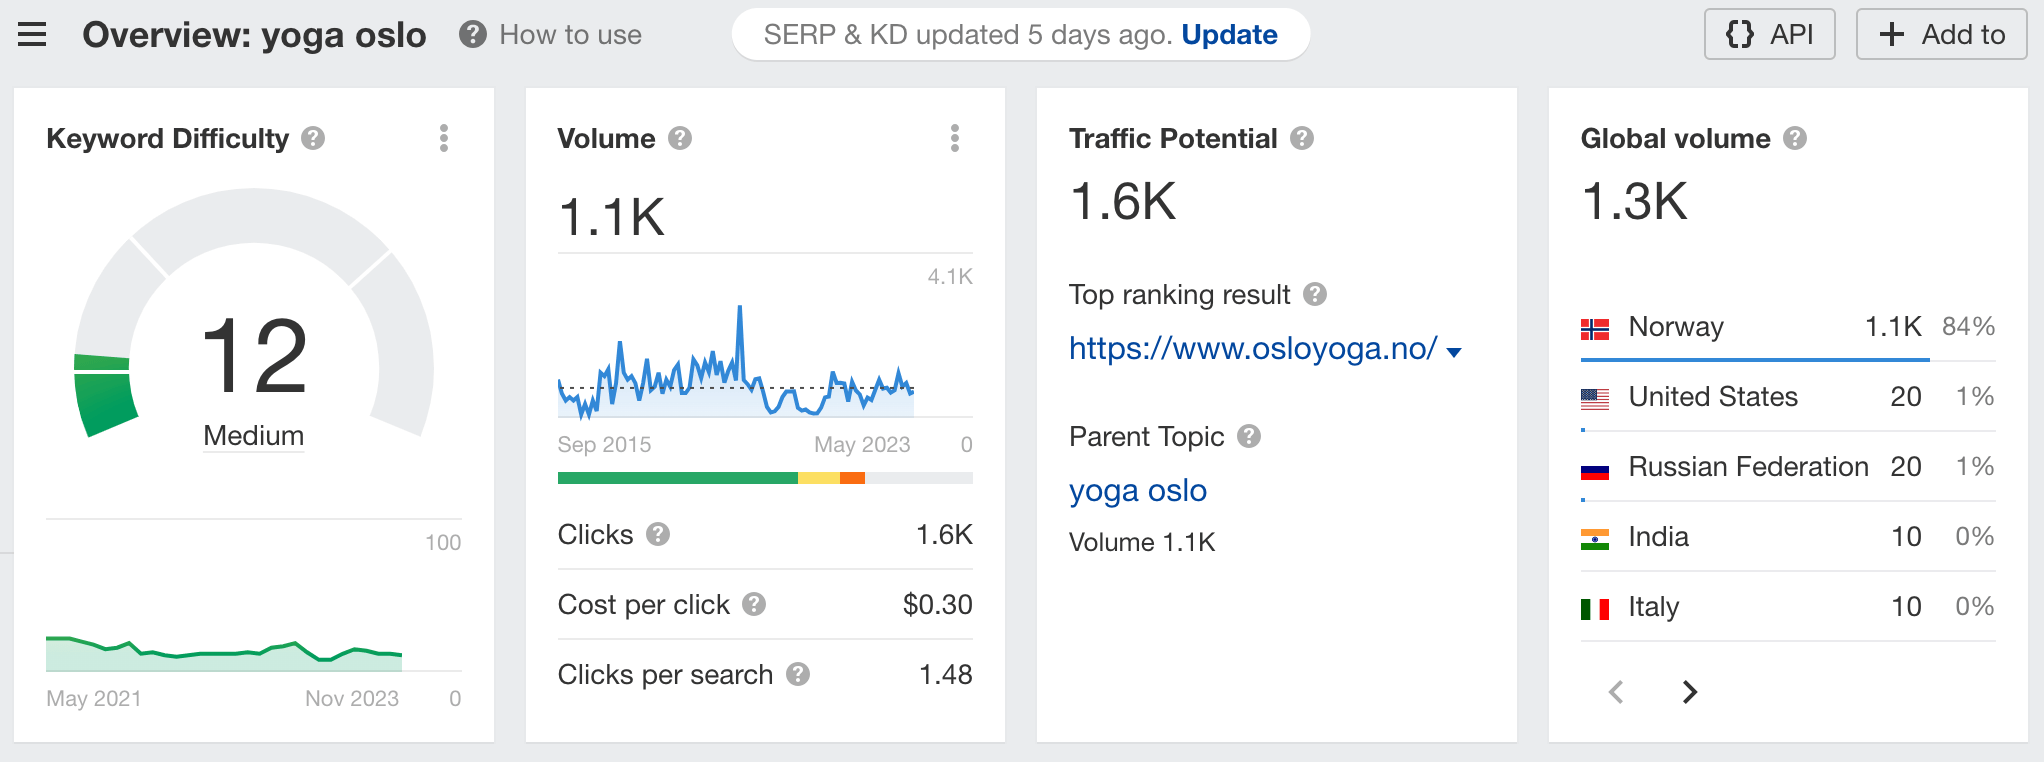Click the Volume help question icon
Screen dimensions: 2044x762
pos(680,138)
